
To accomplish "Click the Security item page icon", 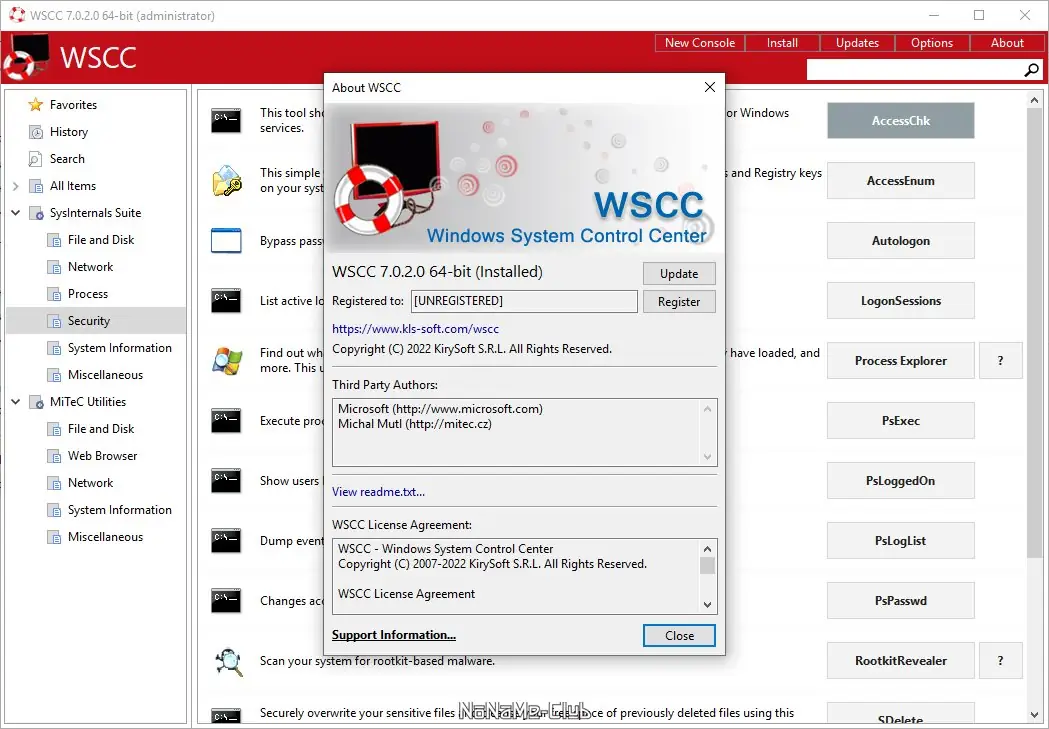I will pos(54,321).
